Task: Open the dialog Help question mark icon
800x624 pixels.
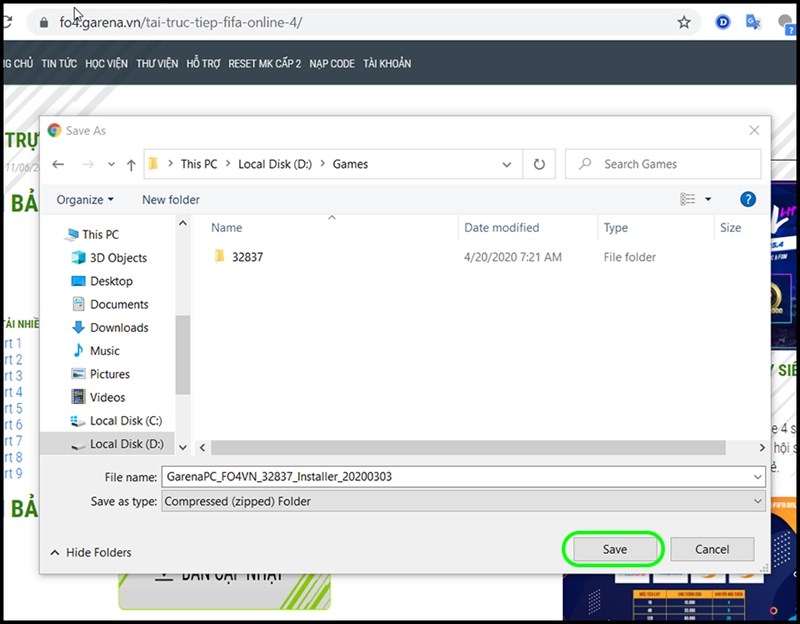Action: tap(747, 199)
